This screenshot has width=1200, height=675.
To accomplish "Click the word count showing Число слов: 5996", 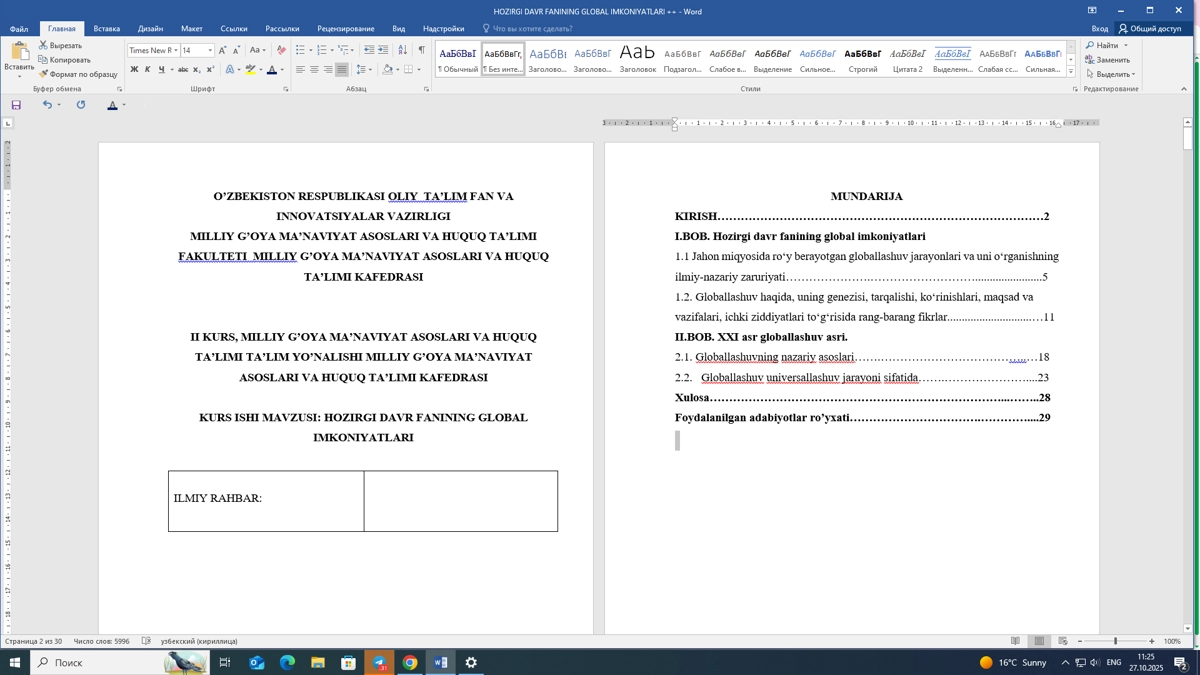I will pos(100,640).
